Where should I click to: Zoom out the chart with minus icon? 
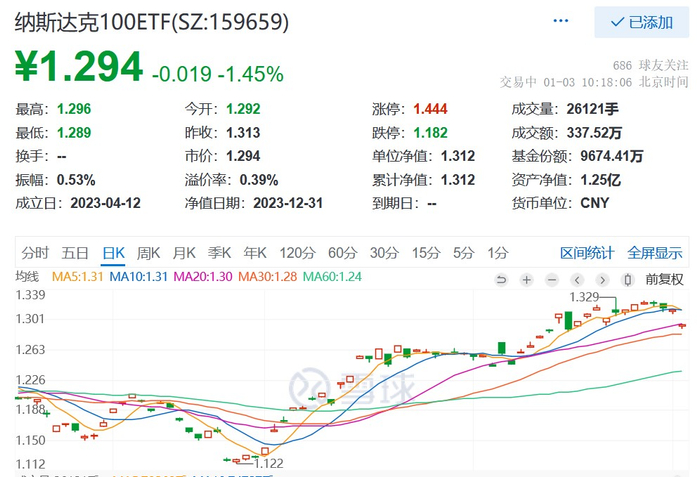[x=552, y=280]
